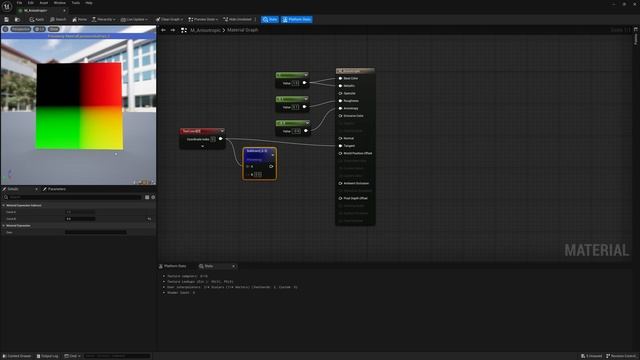The image size is (640, 360).
Task: Apply the material changes
Action: [36, 20]
